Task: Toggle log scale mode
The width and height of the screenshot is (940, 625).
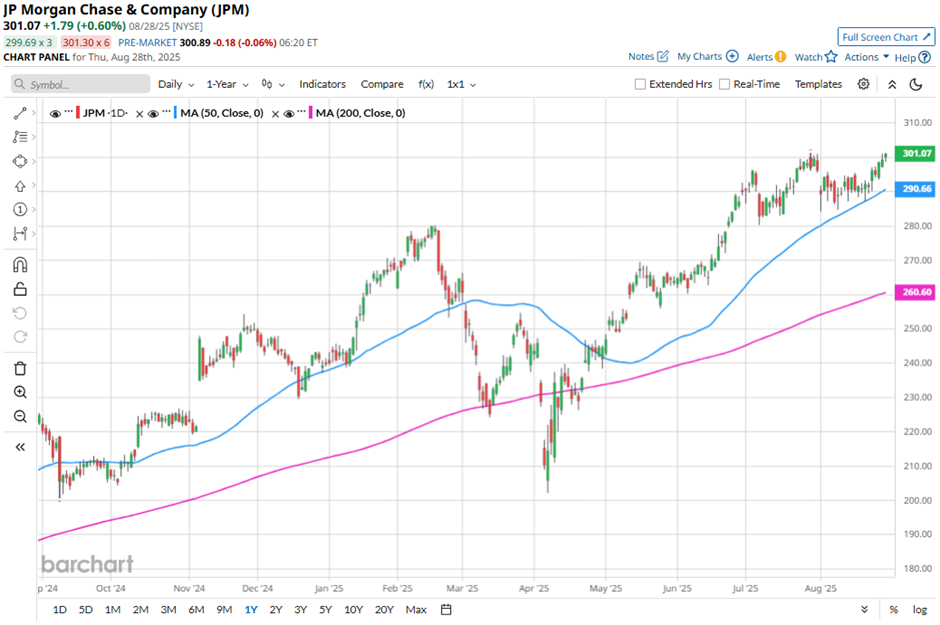Action: (920, 610)
